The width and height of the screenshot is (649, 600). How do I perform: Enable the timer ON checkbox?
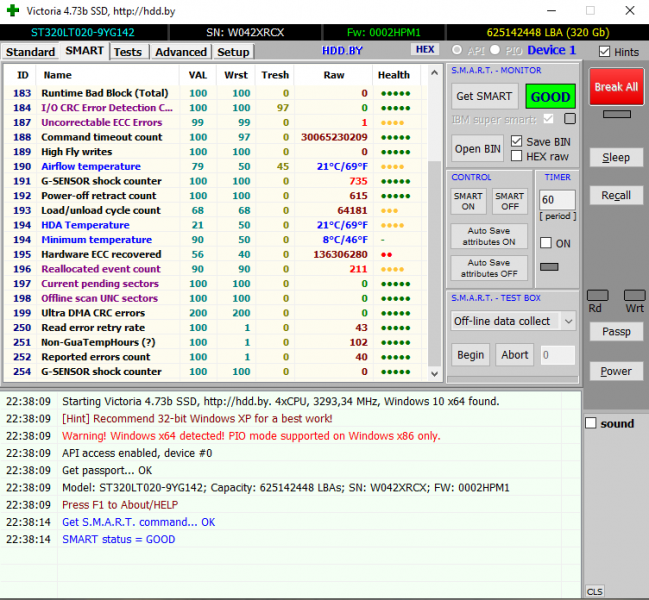tap(546, 243)
